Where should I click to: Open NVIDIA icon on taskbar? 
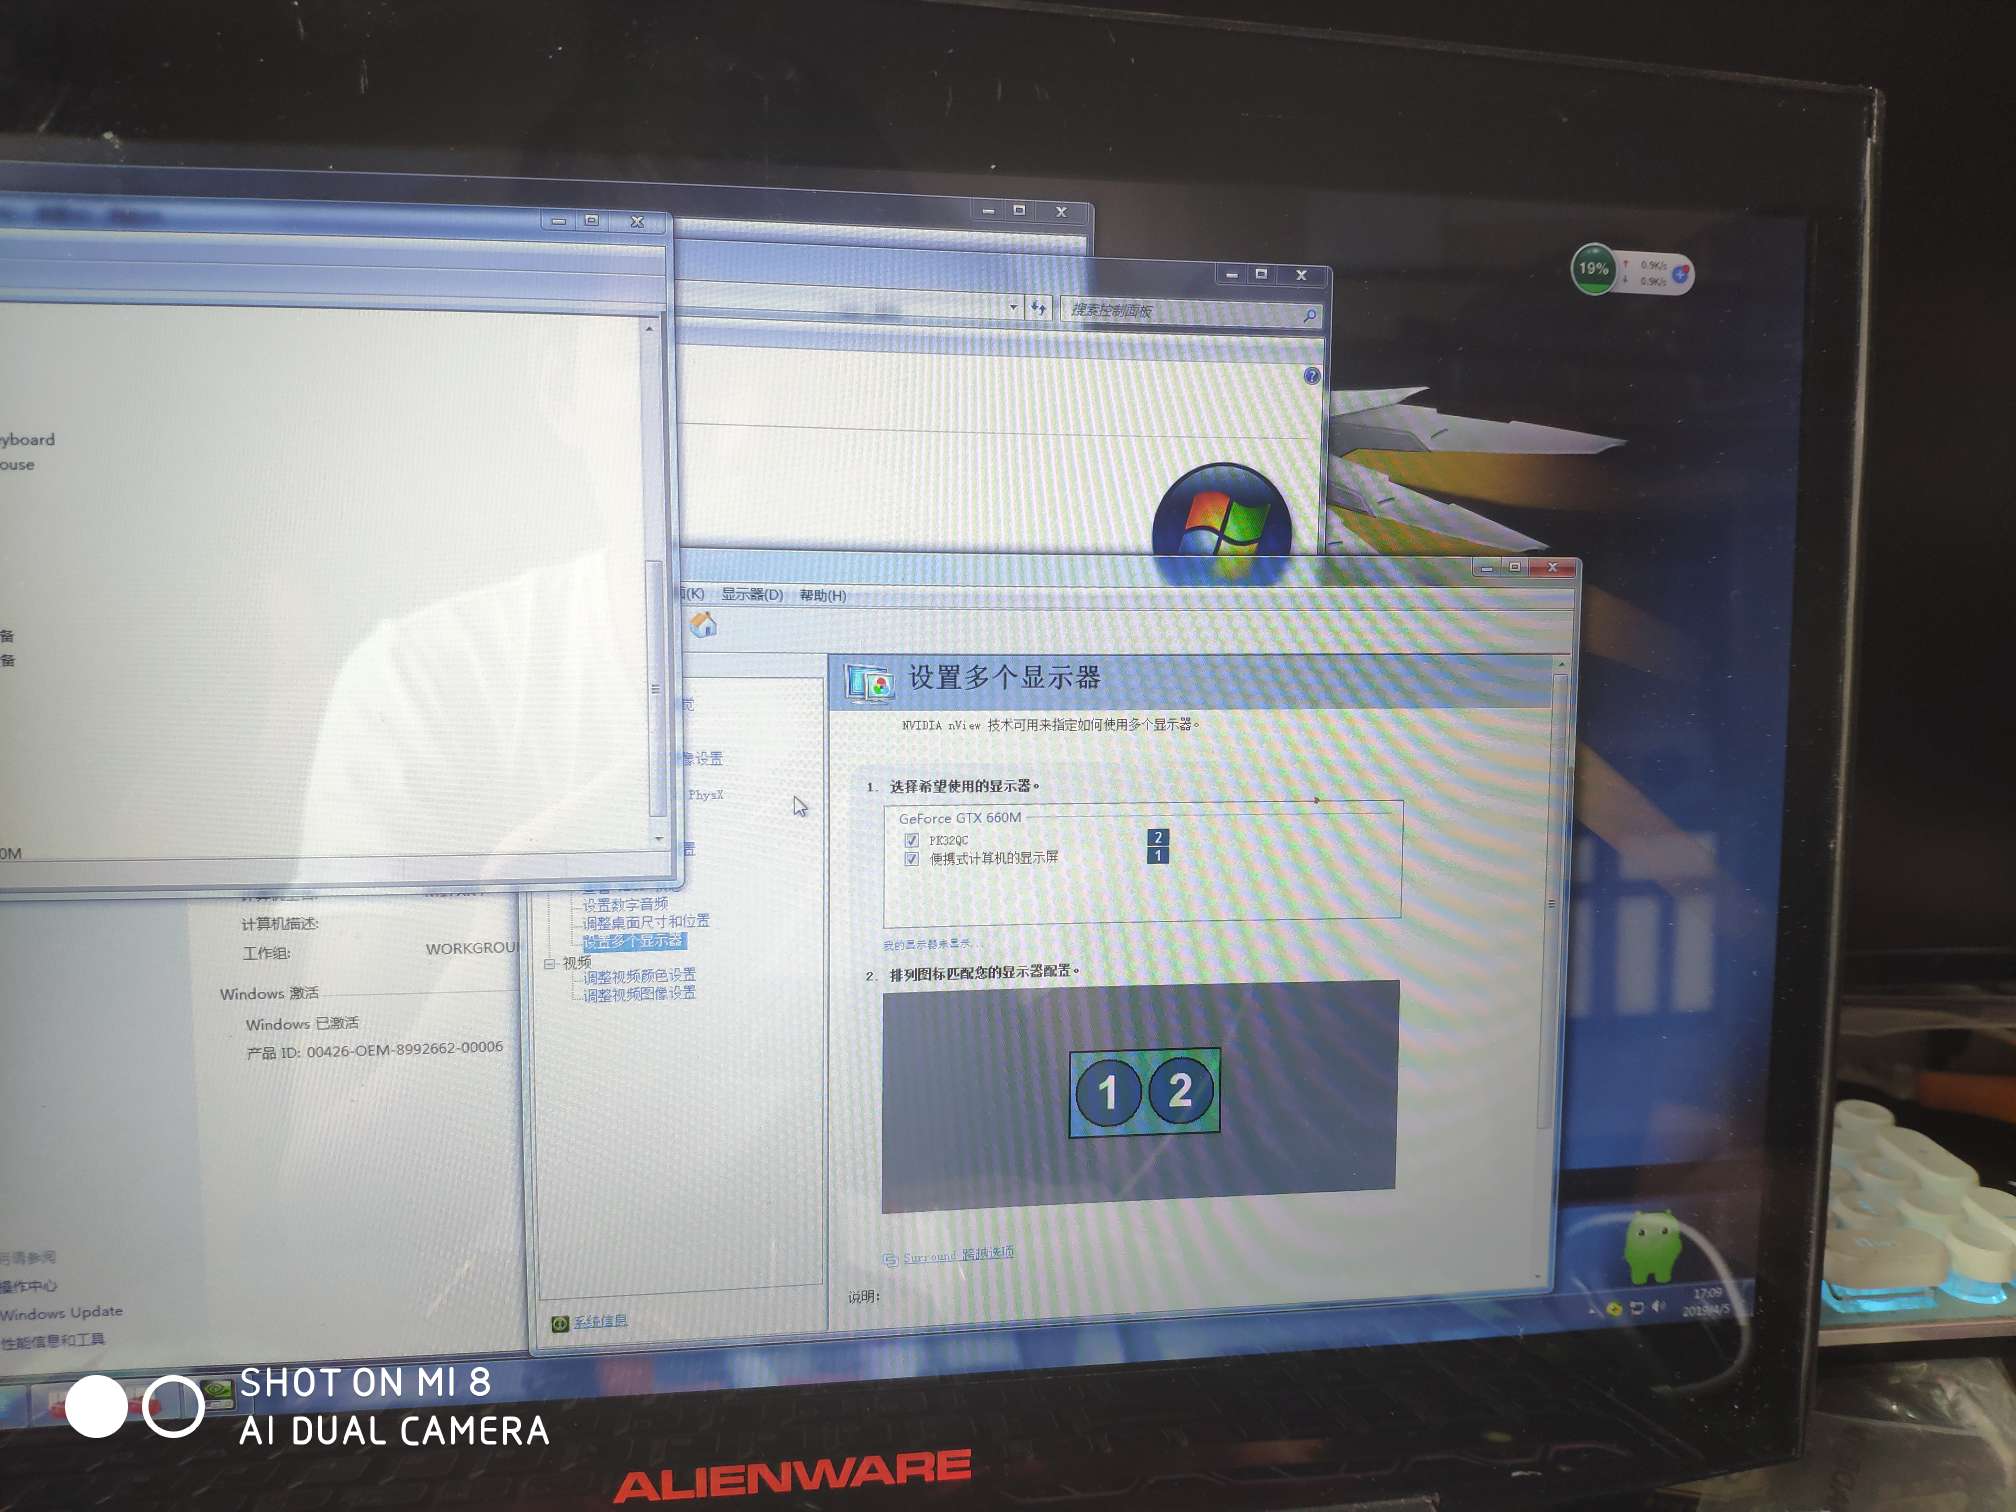pos(217,1393)
